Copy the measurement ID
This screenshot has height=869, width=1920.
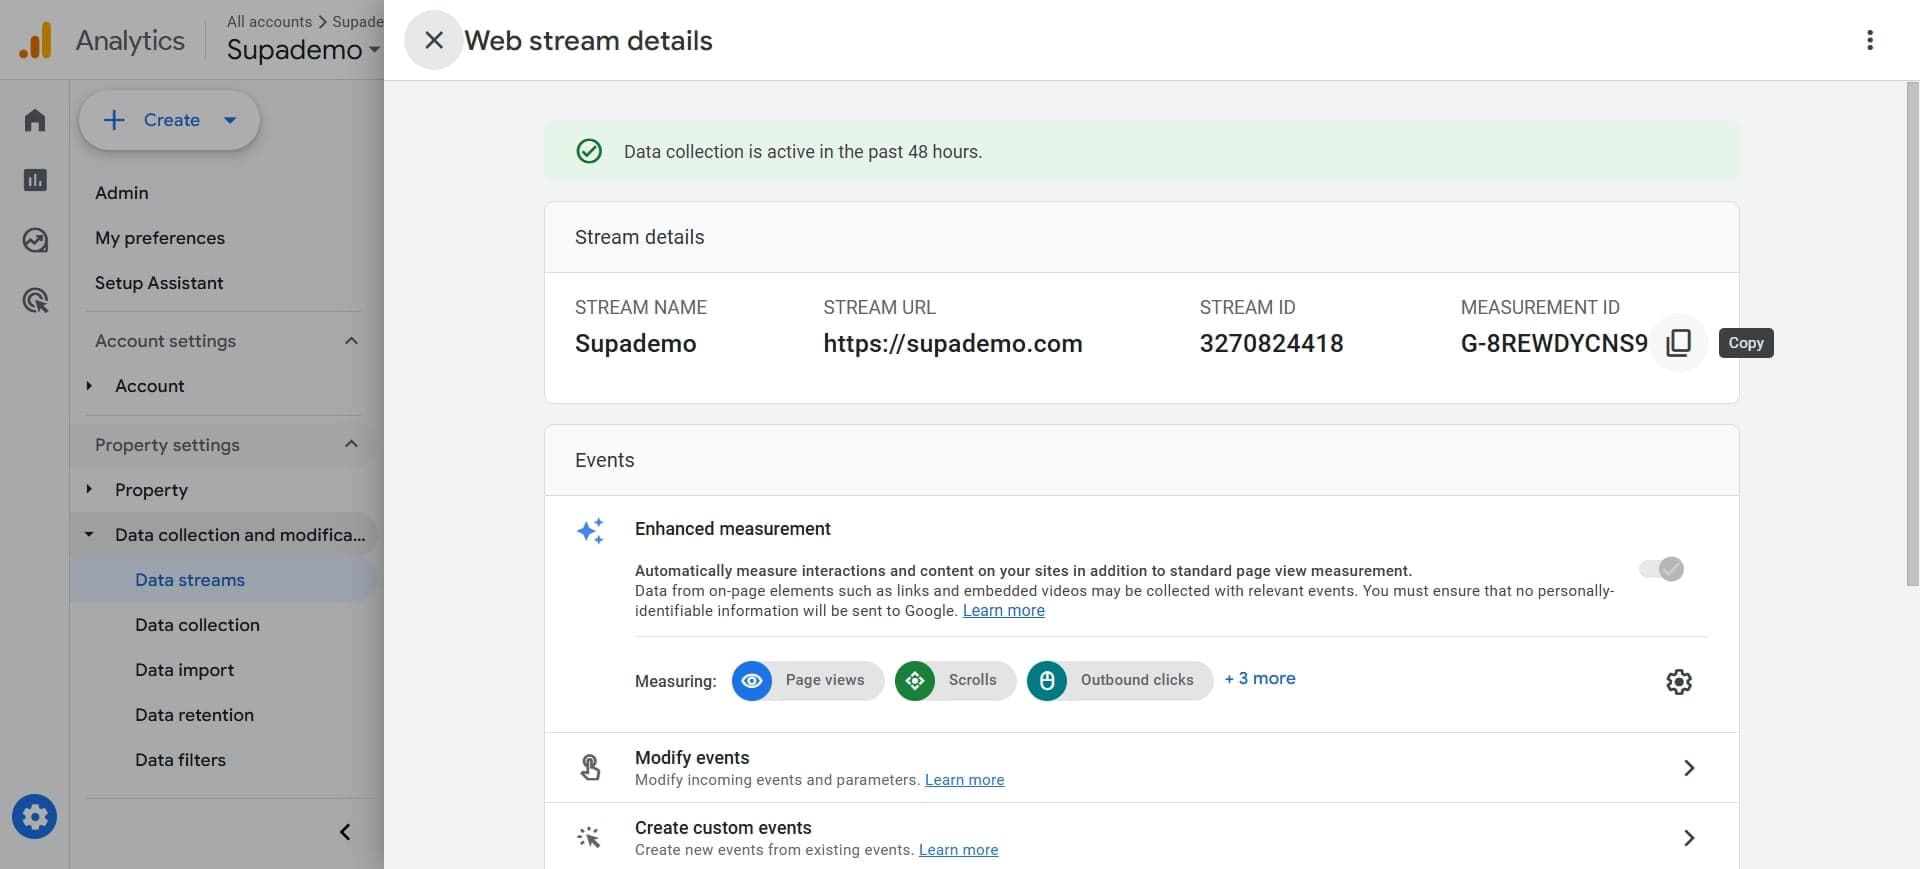pyautogui.click(x=1678, y=343)
